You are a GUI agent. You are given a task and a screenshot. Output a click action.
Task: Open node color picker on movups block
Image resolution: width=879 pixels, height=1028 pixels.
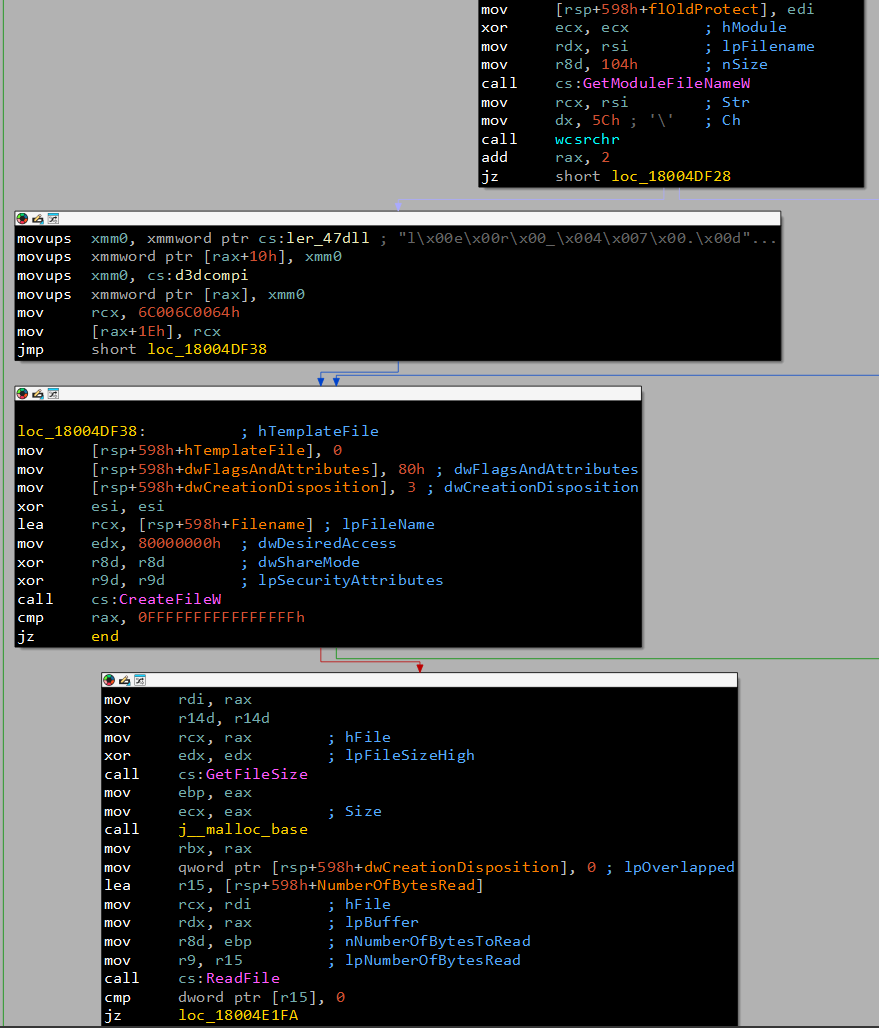[22, 218]
